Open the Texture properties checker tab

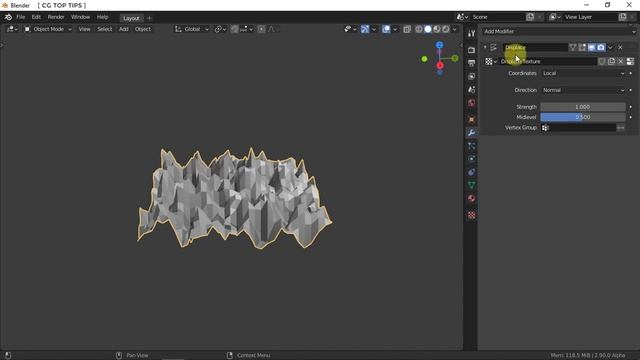pyautogui.click(x=471, y=215)
